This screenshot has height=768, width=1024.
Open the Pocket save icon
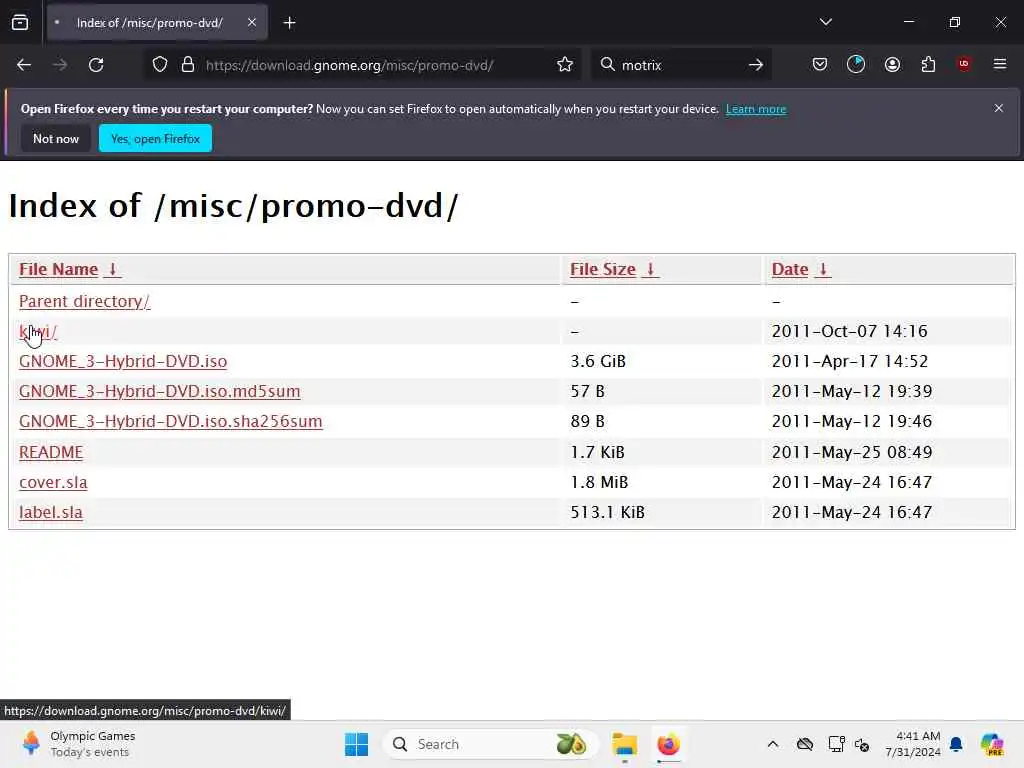point(820,64)
